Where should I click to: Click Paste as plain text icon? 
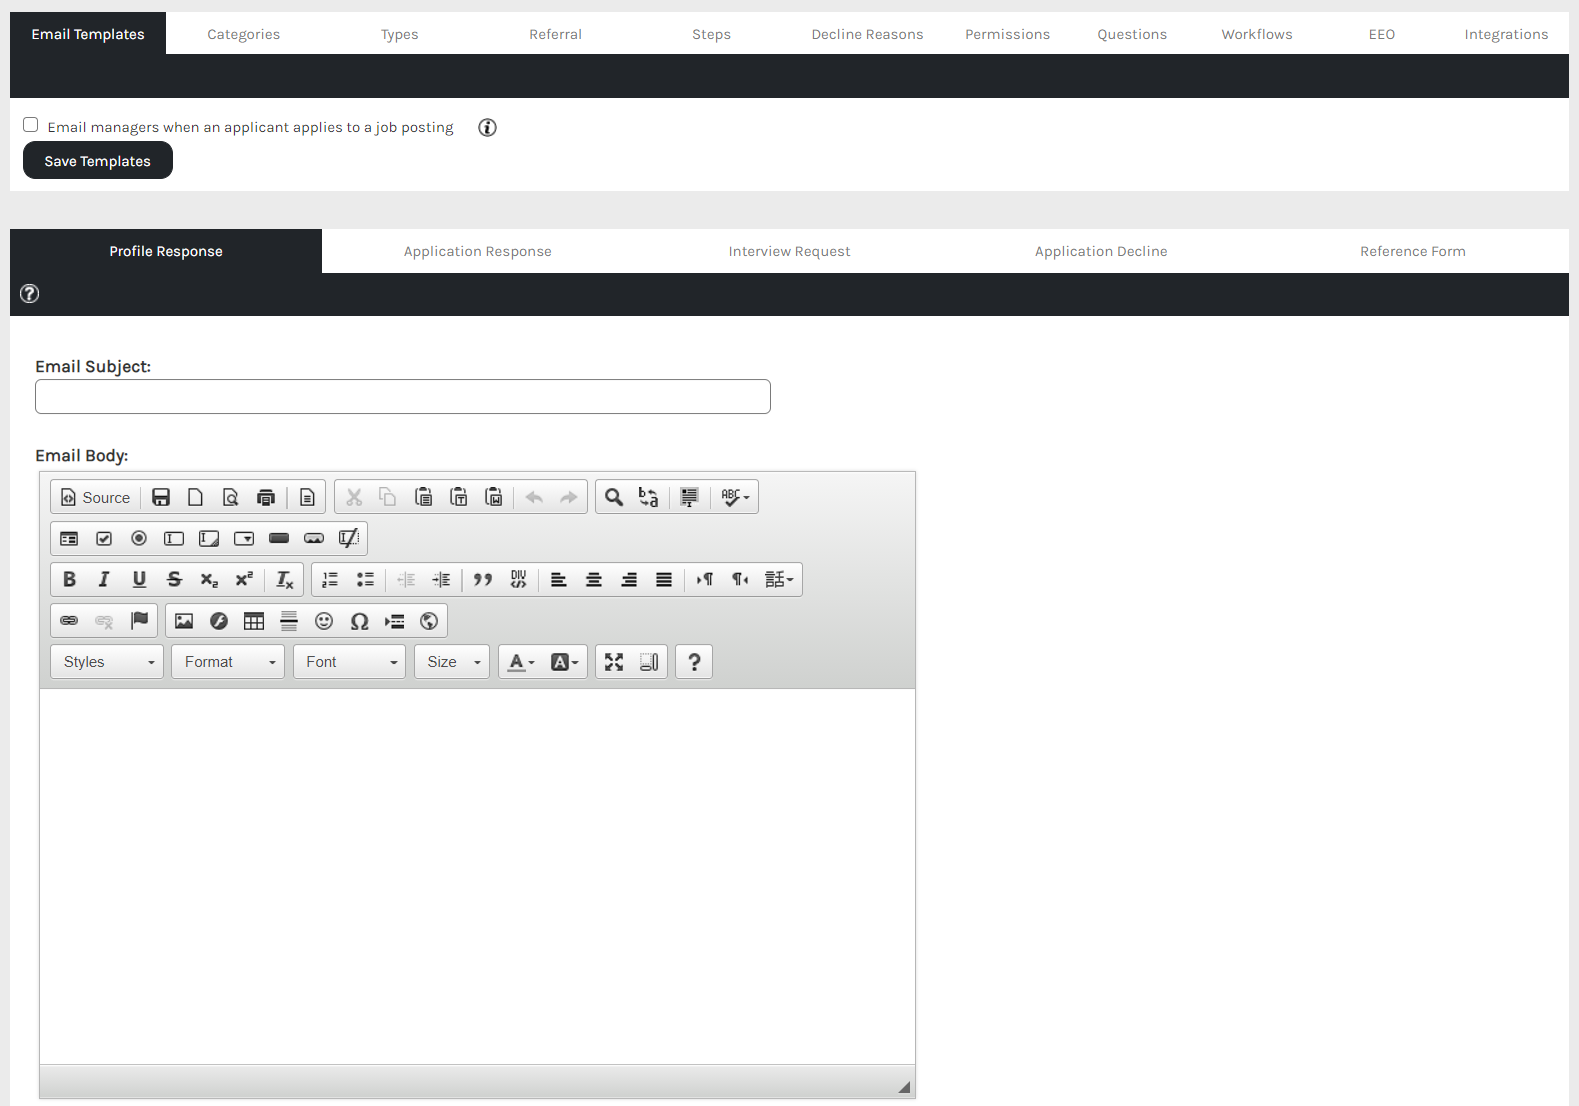[x=459, y=497]
